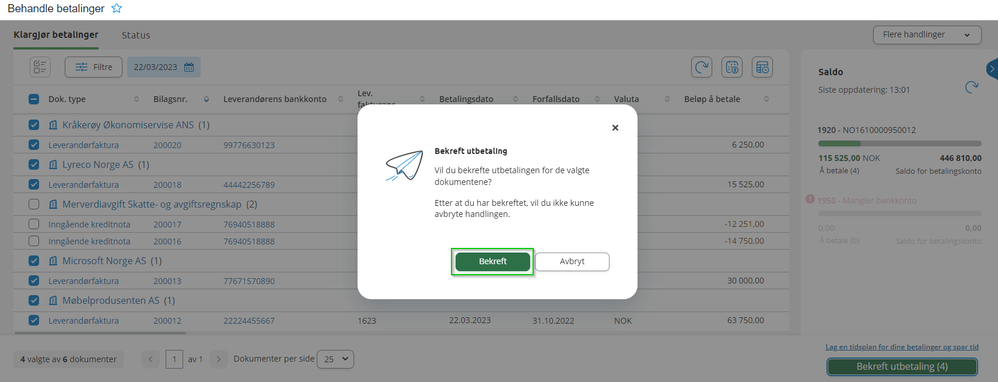
Task: Click the page number input field
Action: click(174, 359)
